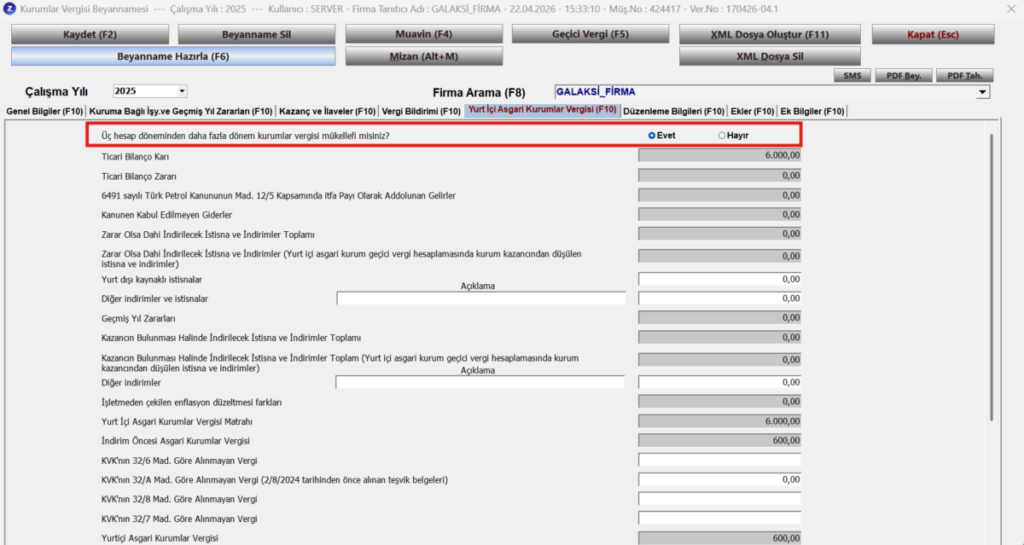
Task: Click the SMS button
Action: (852, 76)
